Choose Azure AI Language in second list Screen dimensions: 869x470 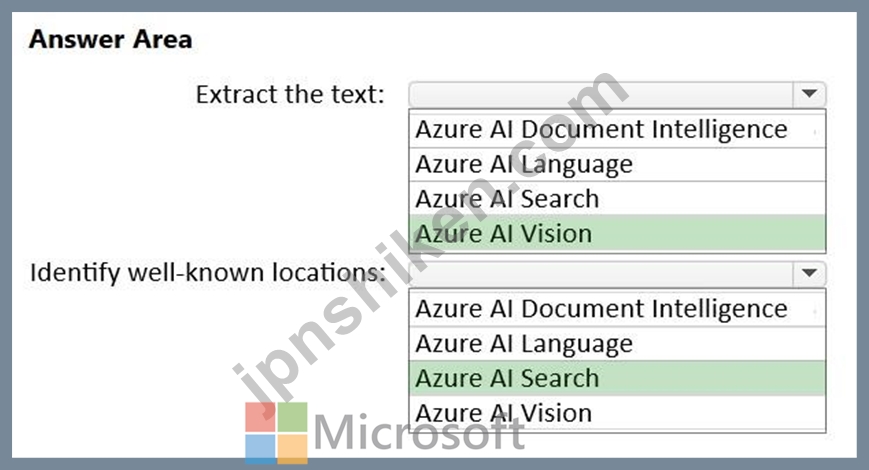[x=617, y=344]
